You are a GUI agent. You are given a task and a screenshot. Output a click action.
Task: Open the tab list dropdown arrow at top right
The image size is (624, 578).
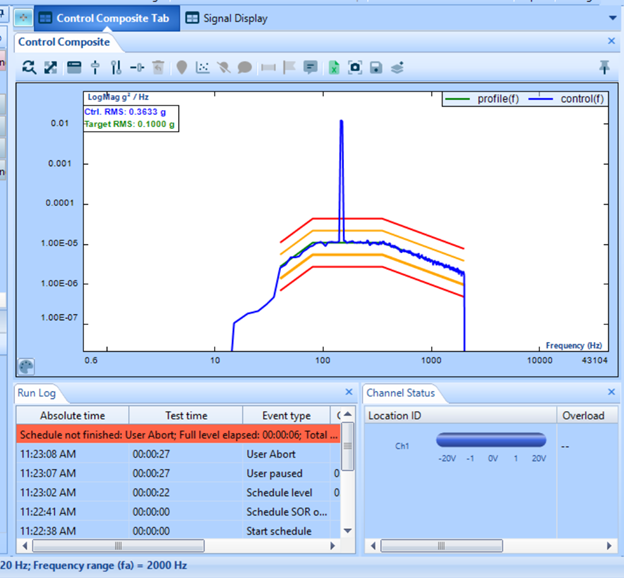click(x=613, y=18)
